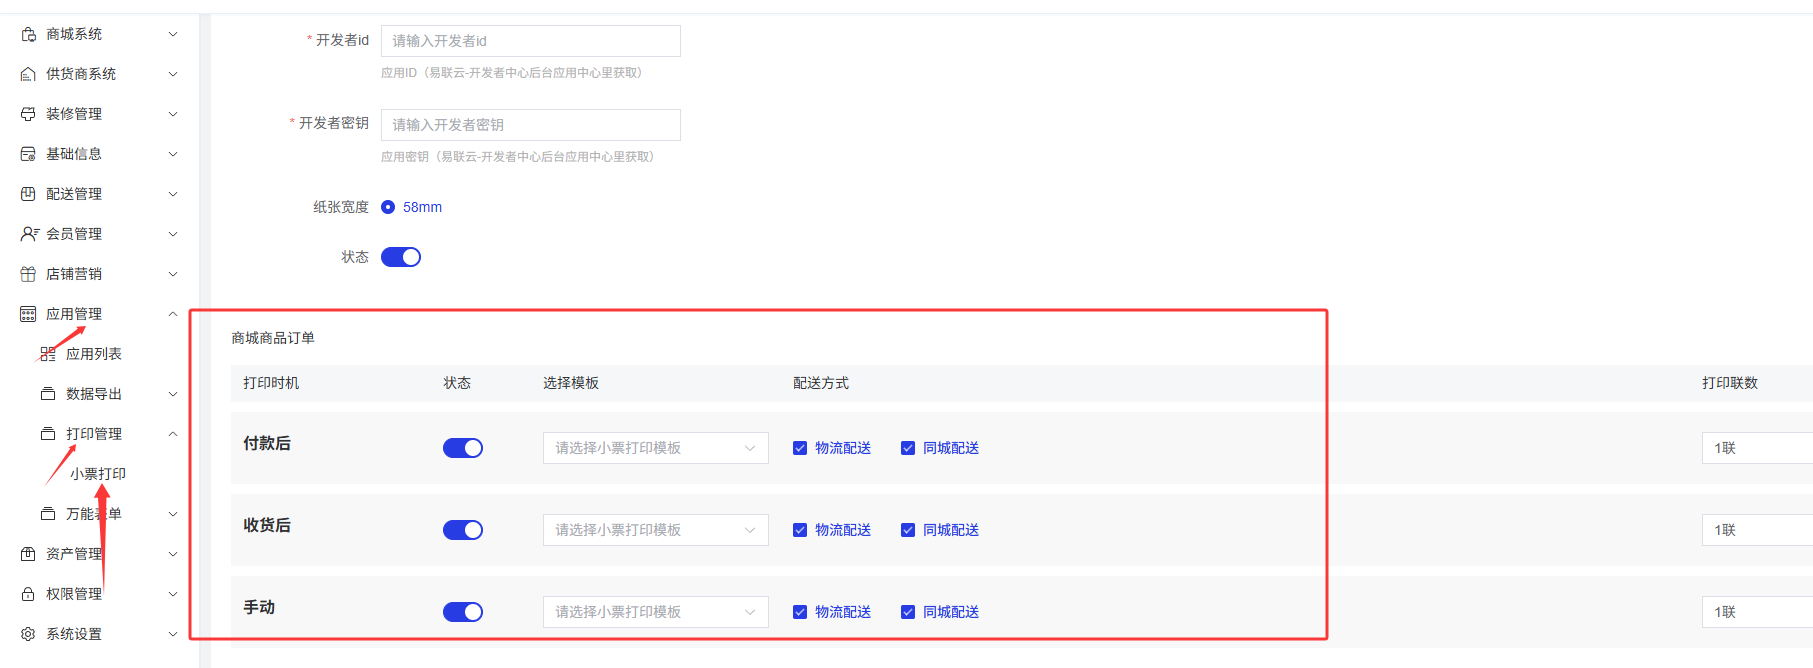Open the template dropdown for 手动
The height and width of the screenshot is (668, 1813).
click(656, 612)
